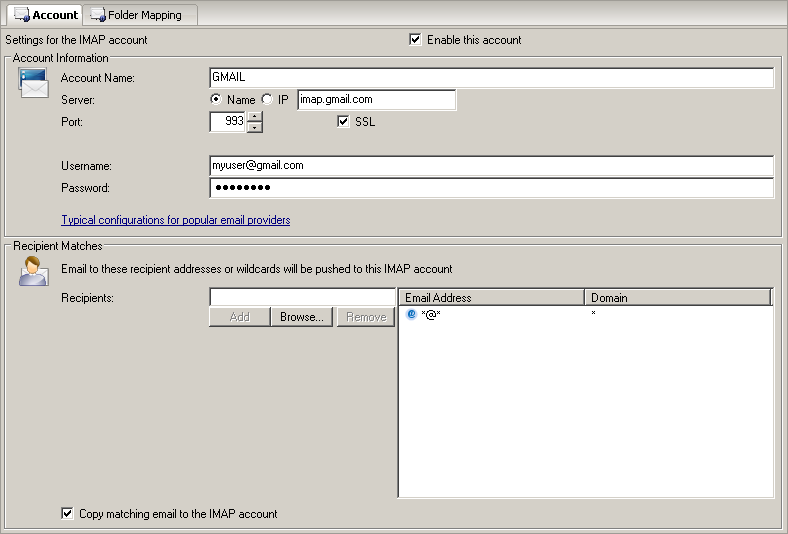The width and height of the screenshot is (788, 534).
Task: Click the mail envelope icon in Account Information
Action: pos(33,83)
